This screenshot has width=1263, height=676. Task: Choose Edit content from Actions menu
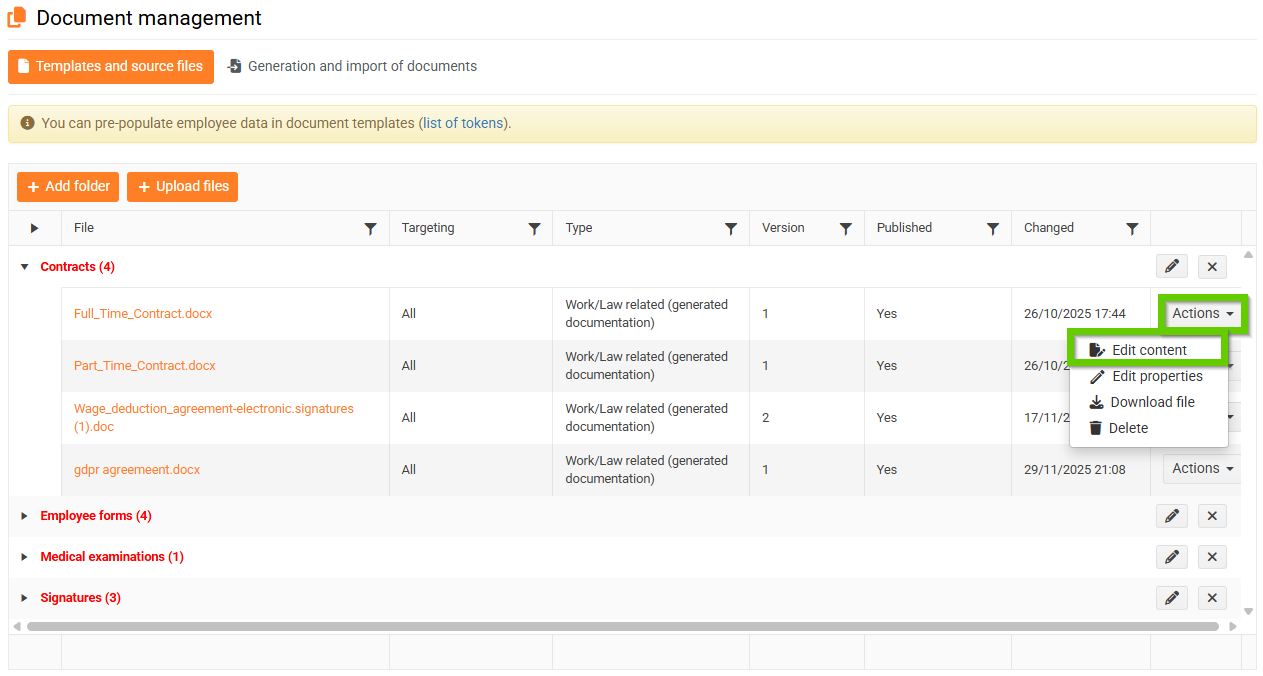[x=1148, y=350]
